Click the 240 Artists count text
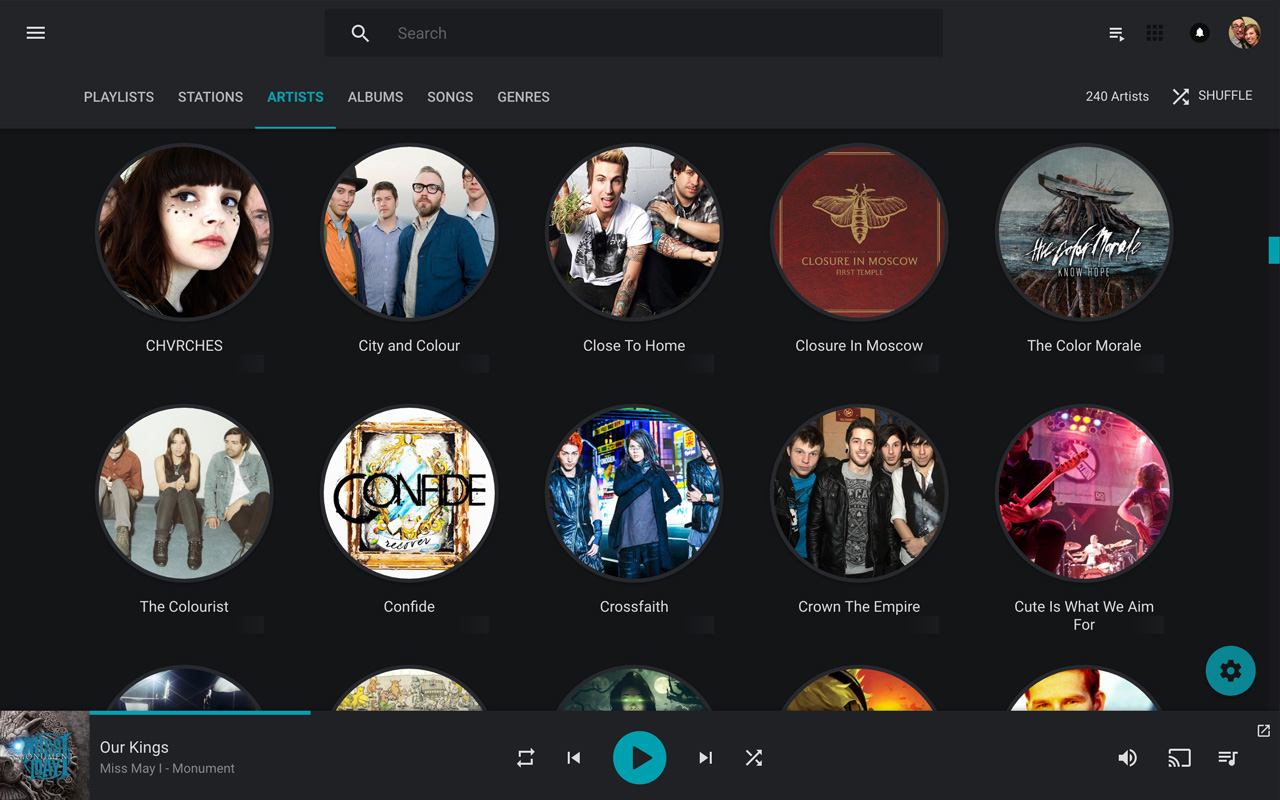The width and height of the screenshot is (1280, 800). point(1117,97)
